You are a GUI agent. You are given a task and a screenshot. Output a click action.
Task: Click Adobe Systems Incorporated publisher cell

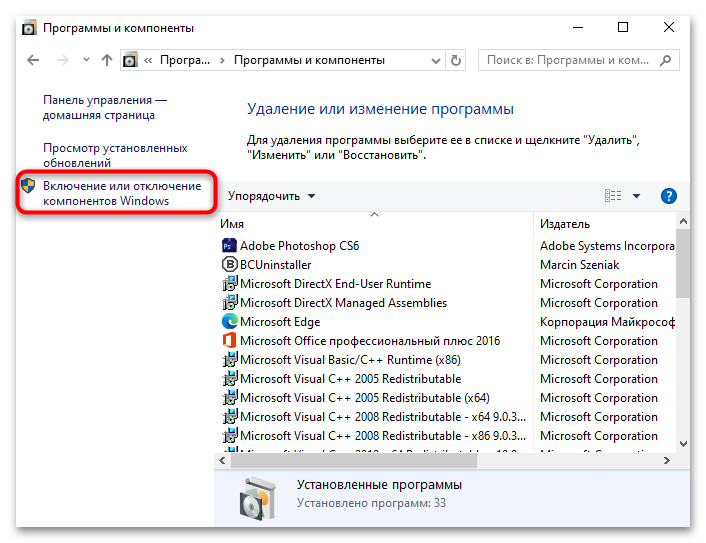607,246
